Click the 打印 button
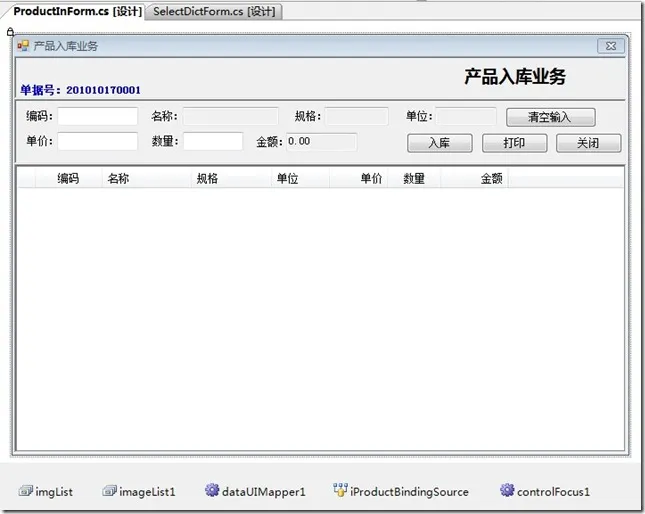Image resolution: width=645 pixels, height=514 pixels. tap(514, 143)
